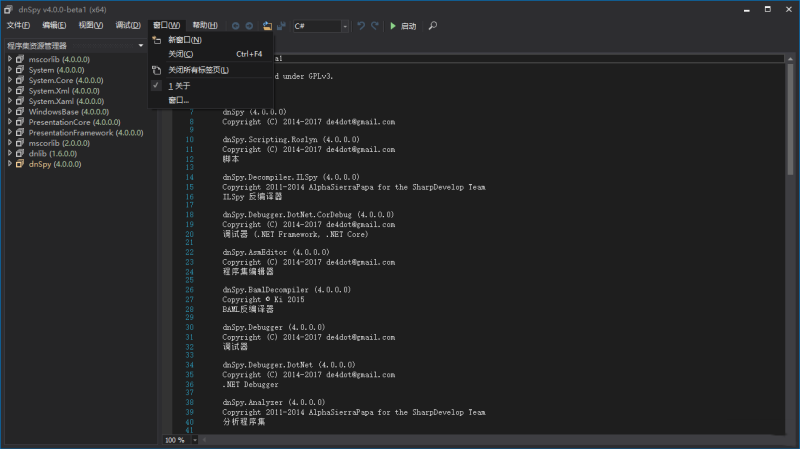The width and height of the screenshot is (800, 449).
Task: Expand the System.Core tree node
Action: point(10,80)
